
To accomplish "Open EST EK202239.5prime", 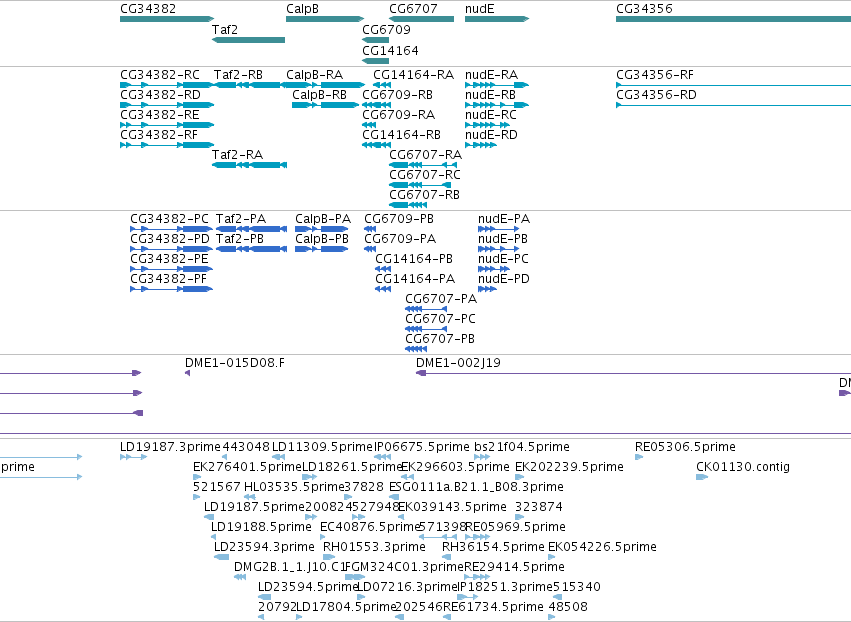I will (519, 478).
